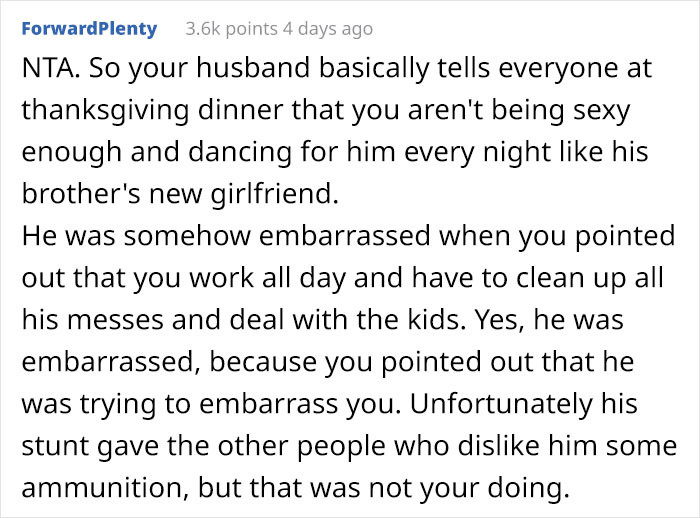Viewport: 700px width, 518px height.
Task: Click the 3.6k points score text
Action: coord(232,29)
